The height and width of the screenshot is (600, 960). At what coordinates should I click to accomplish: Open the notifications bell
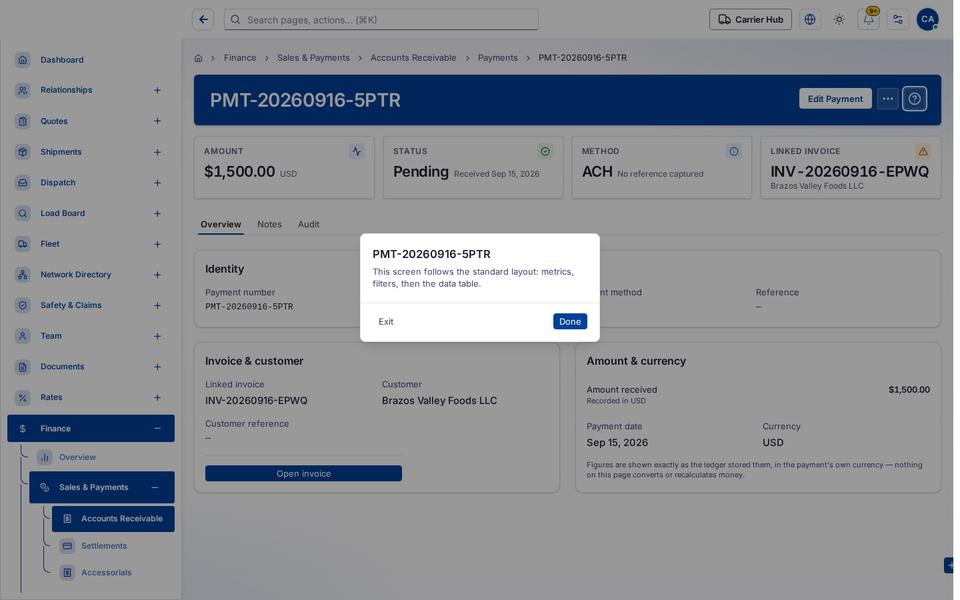coord(868,20)
